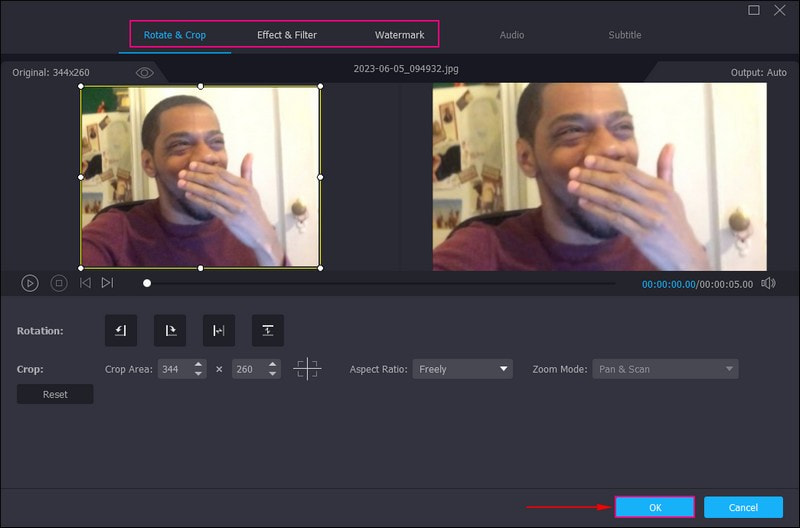This screenshot has width=800, height=528.
Task: Increase the crop width value
Action: tap(199, 365)
